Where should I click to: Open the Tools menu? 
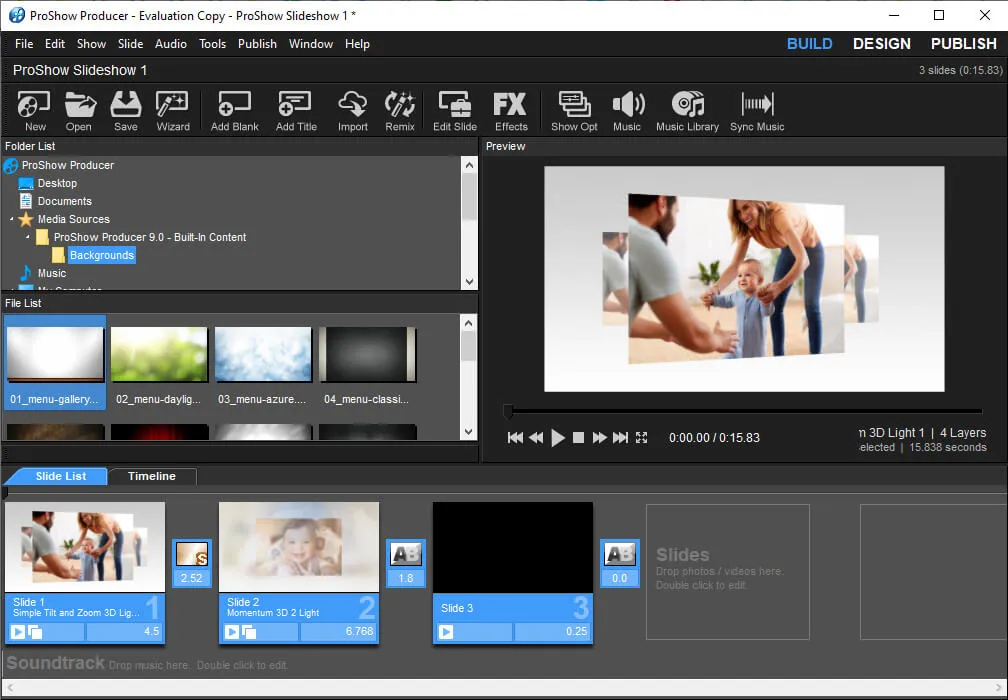(212, 44)
